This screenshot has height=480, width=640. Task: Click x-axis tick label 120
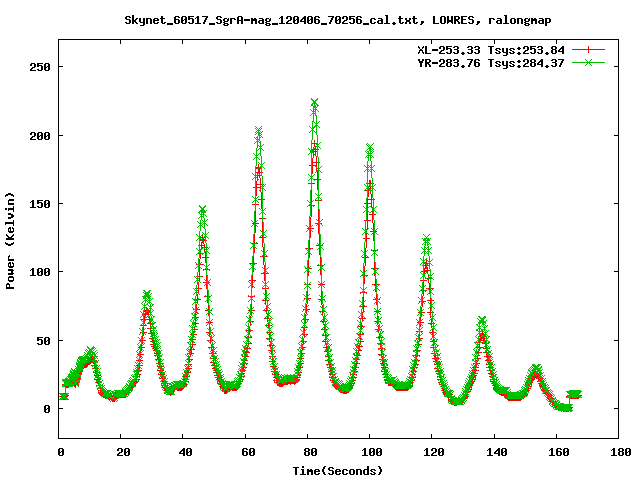(434, 452)
